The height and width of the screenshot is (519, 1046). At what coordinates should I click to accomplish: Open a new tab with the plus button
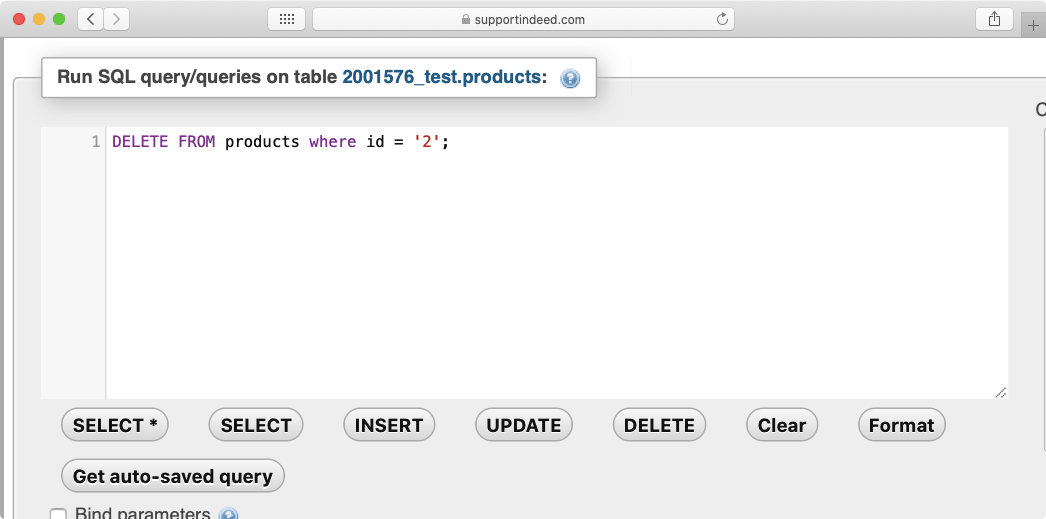point(1033,25)
